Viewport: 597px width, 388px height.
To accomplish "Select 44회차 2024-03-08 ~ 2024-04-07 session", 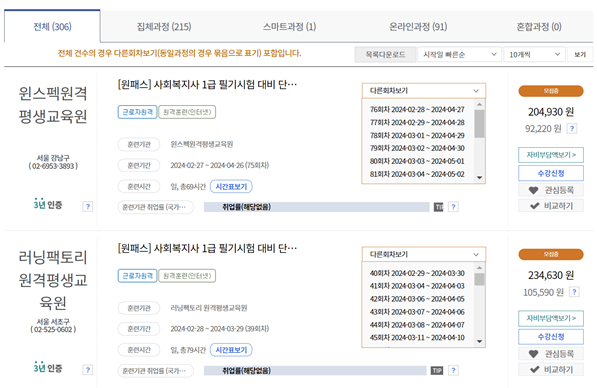I will point(417,325).
